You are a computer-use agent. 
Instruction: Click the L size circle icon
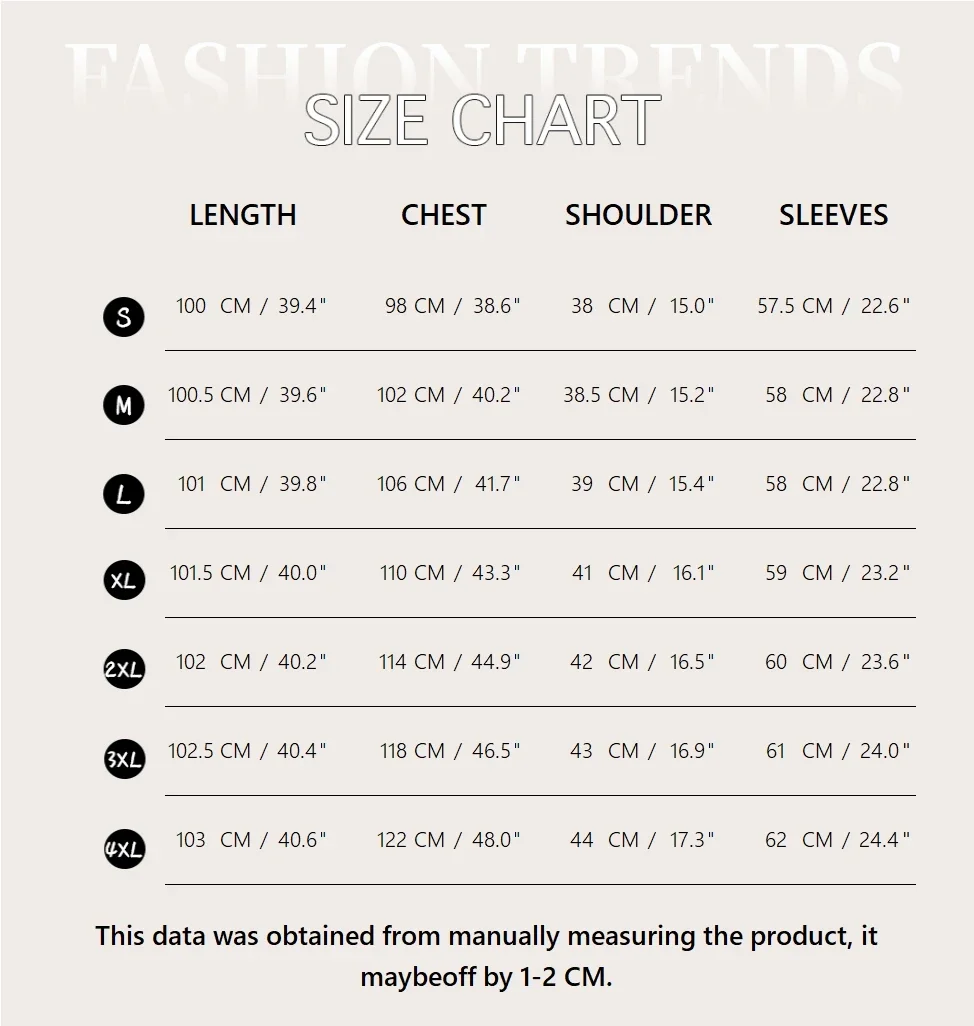pyautogui.click(x=124, y=494)
